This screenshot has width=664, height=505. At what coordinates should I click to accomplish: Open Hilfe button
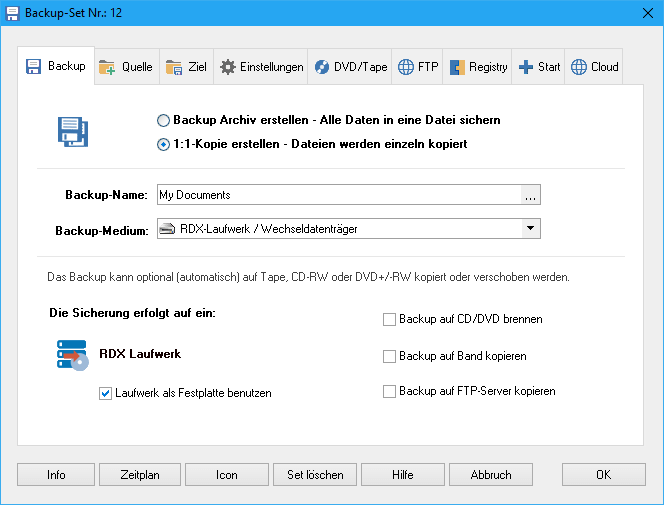tap(403, 475)
